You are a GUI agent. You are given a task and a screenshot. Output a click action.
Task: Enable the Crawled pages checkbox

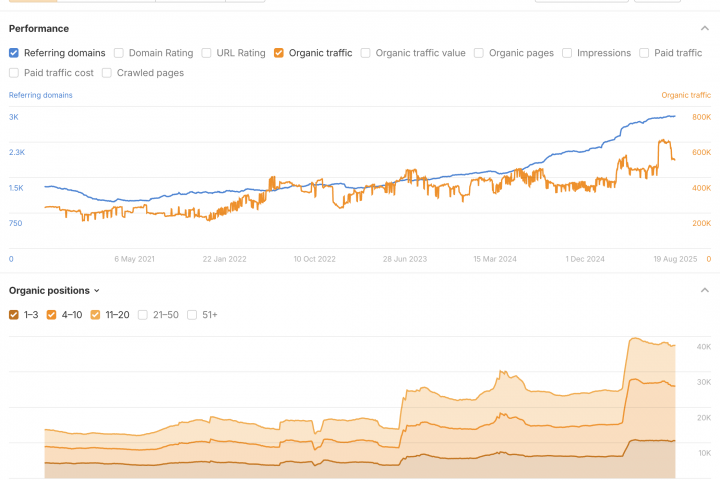[107, 73]
